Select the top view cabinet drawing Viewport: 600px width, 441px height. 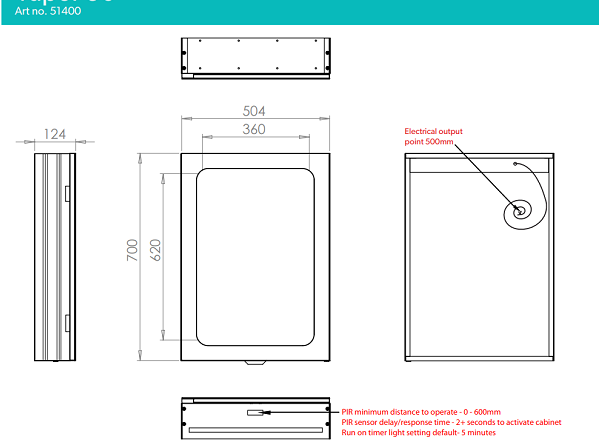coord(255,56)
